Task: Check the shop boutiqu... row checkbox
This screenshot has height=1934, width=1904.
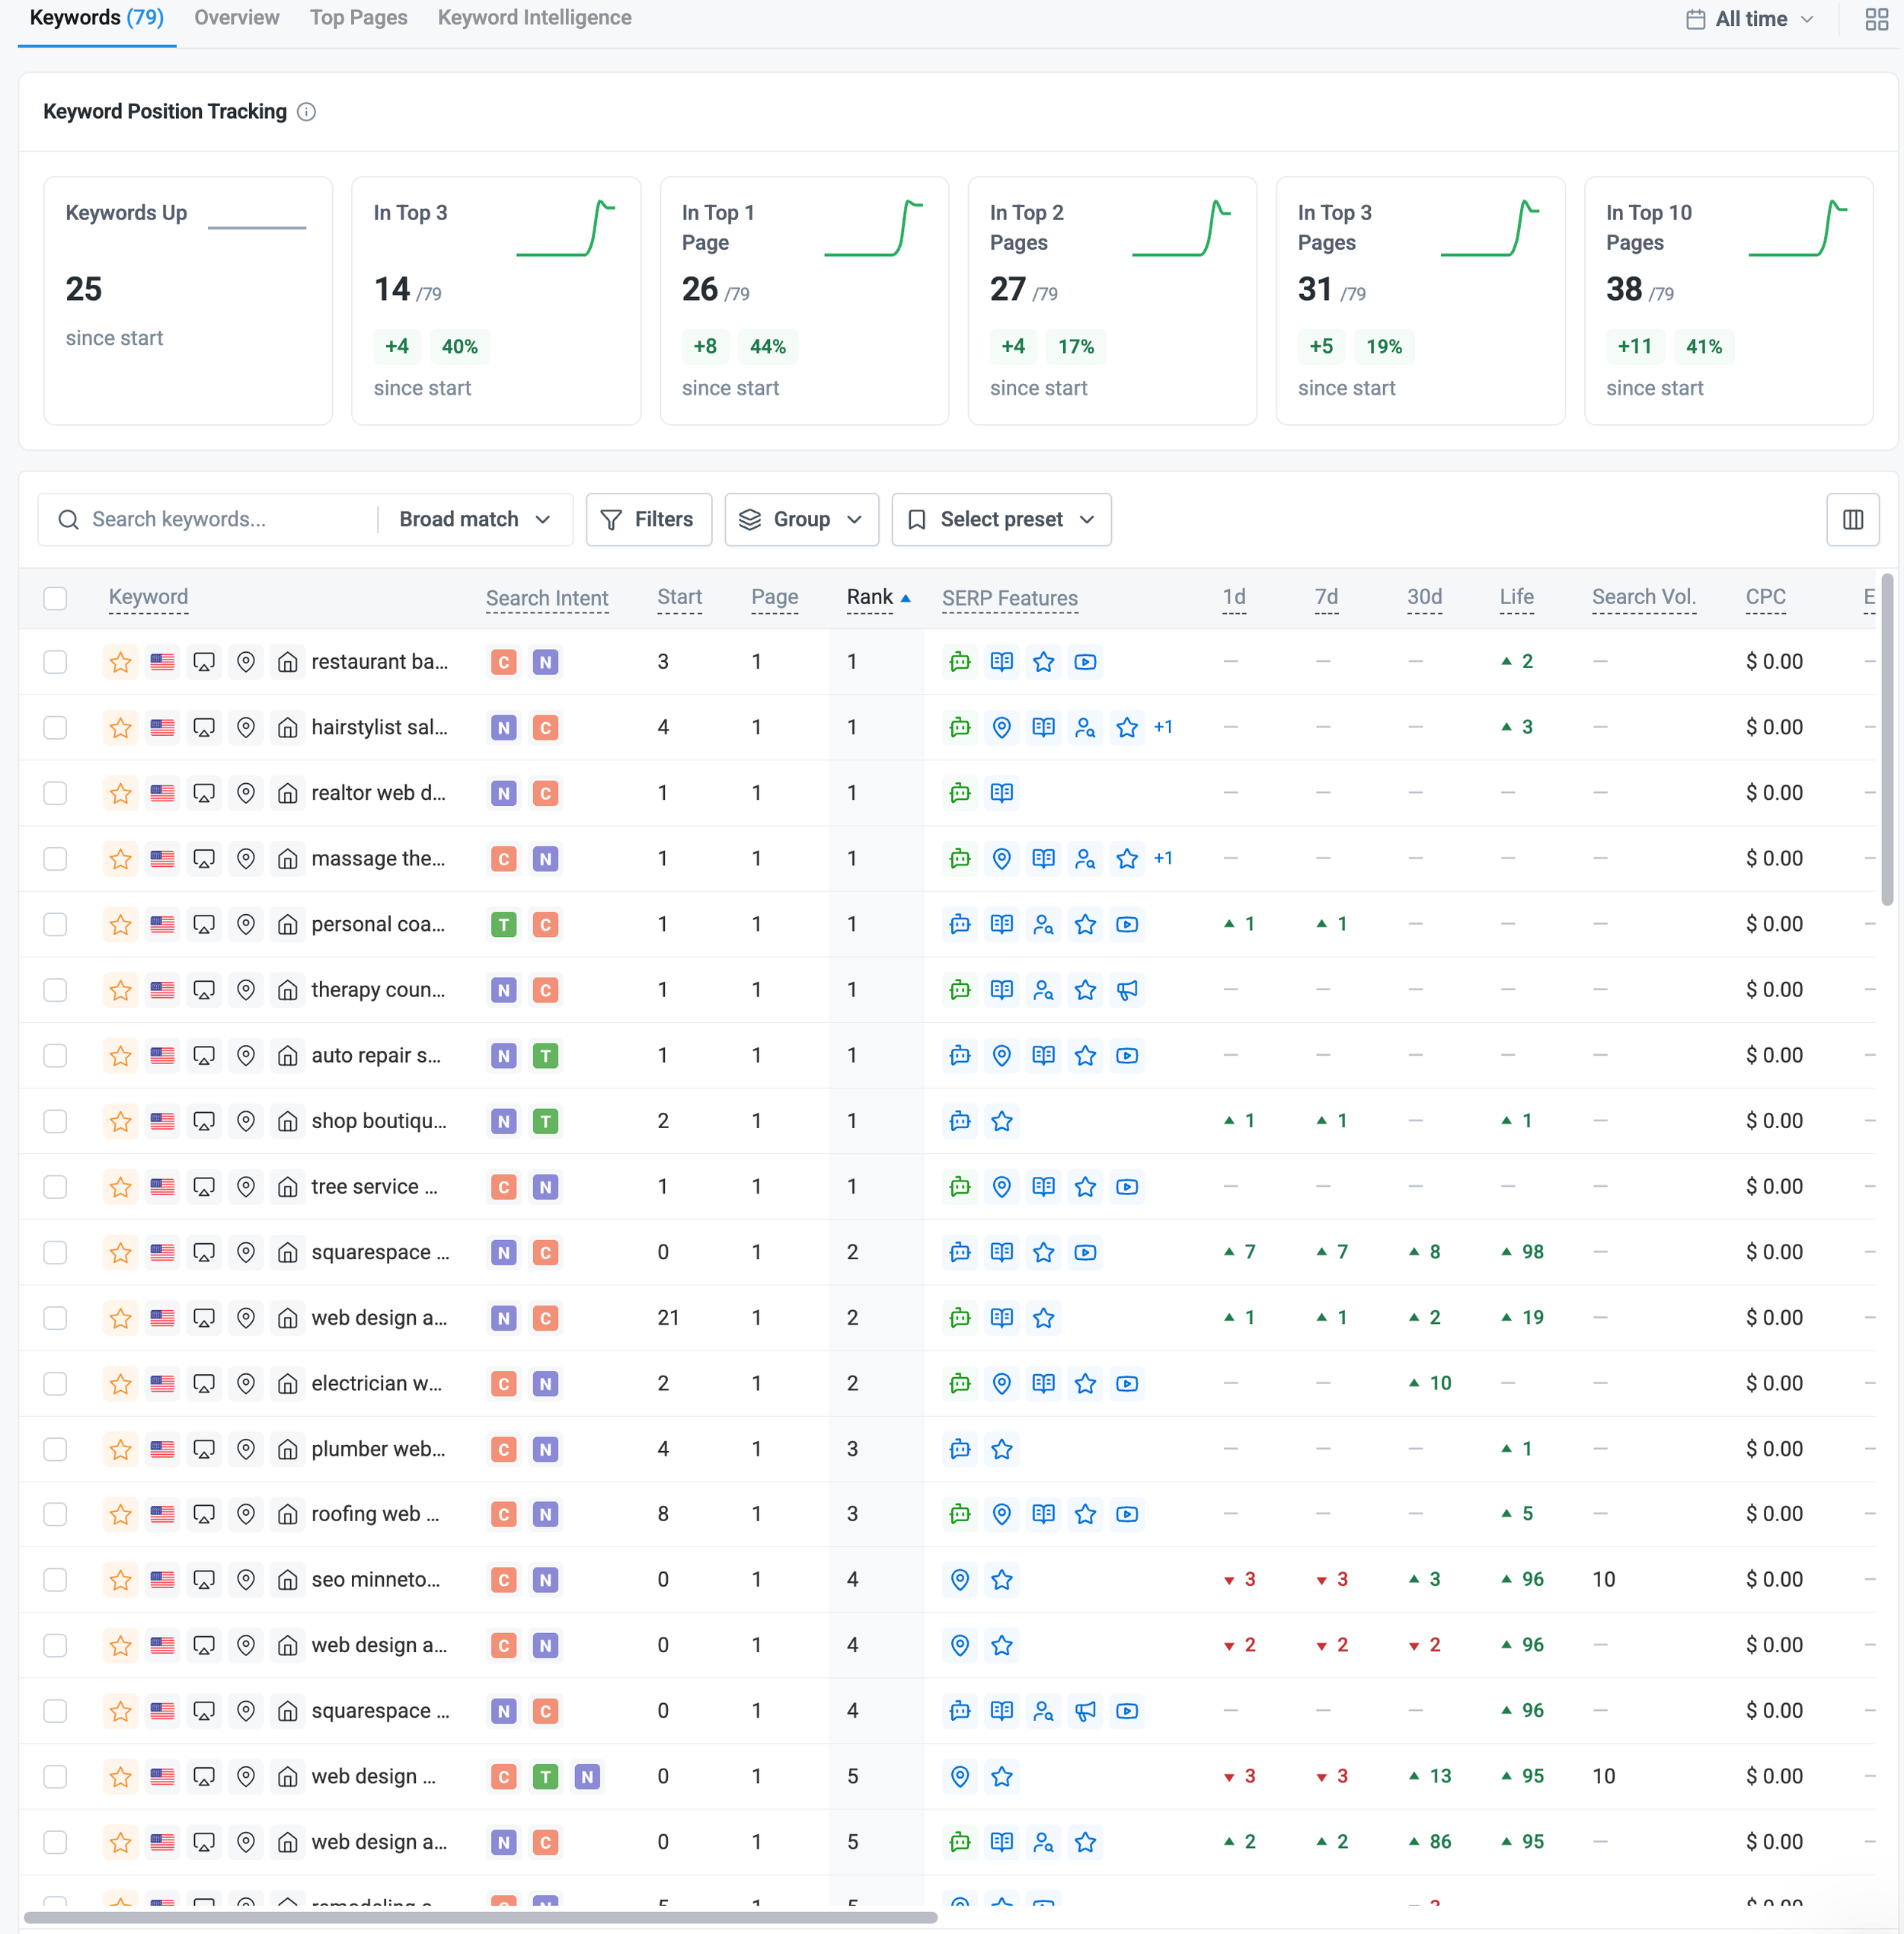Action: [55, 1121]
